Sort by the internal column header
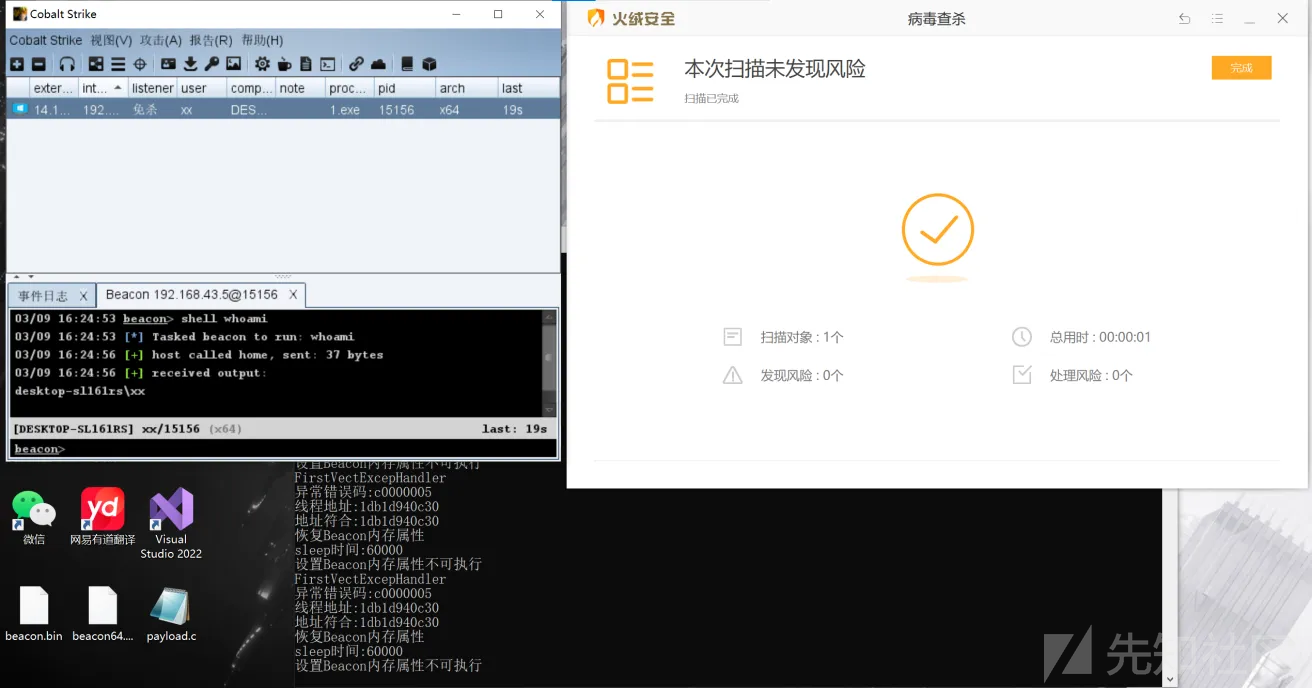 102,88
